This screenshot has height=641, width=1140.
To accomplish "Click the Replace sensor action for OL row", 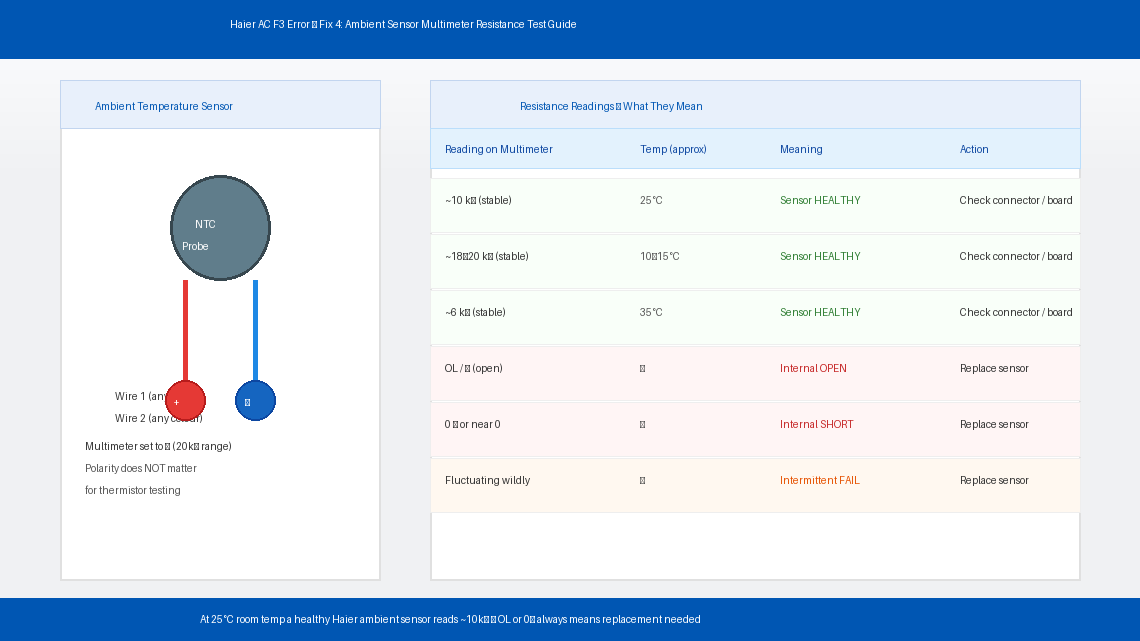I will click(994, 368).
